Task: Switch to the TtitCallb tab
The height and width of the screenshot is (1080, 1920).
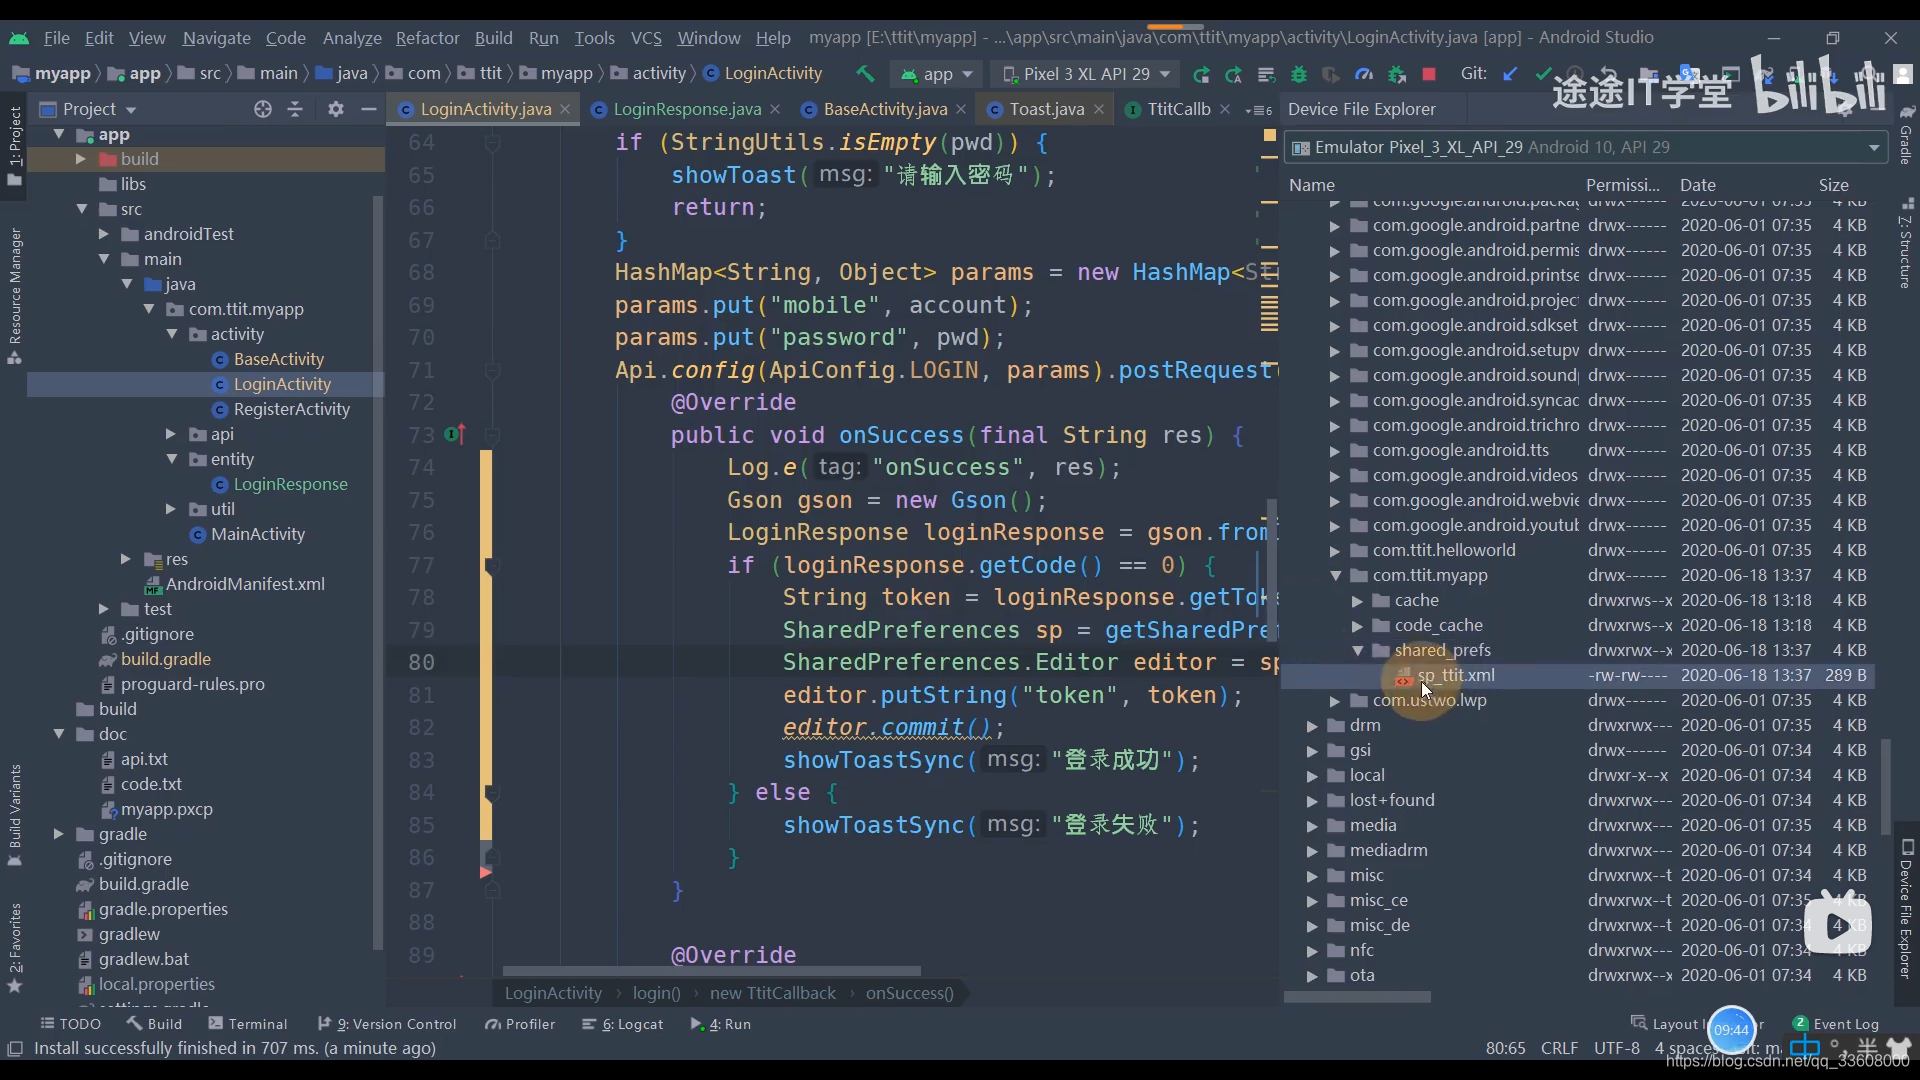Action: [1178, 109]
